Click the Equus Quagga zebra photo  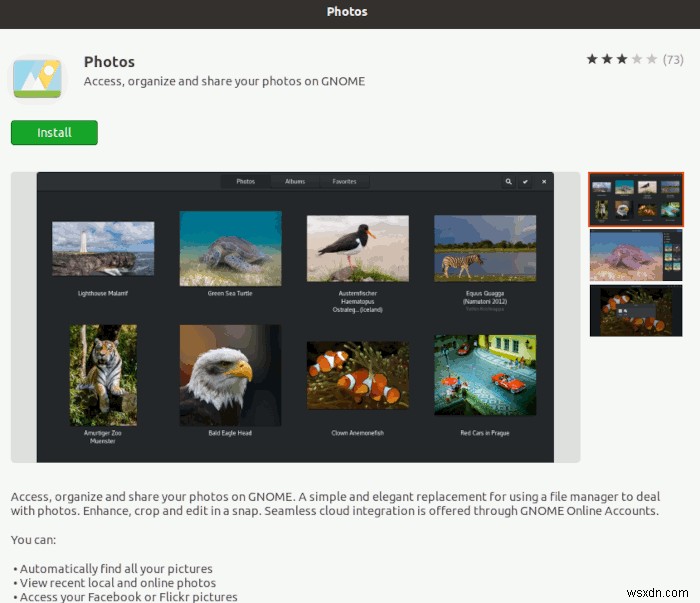485,249
